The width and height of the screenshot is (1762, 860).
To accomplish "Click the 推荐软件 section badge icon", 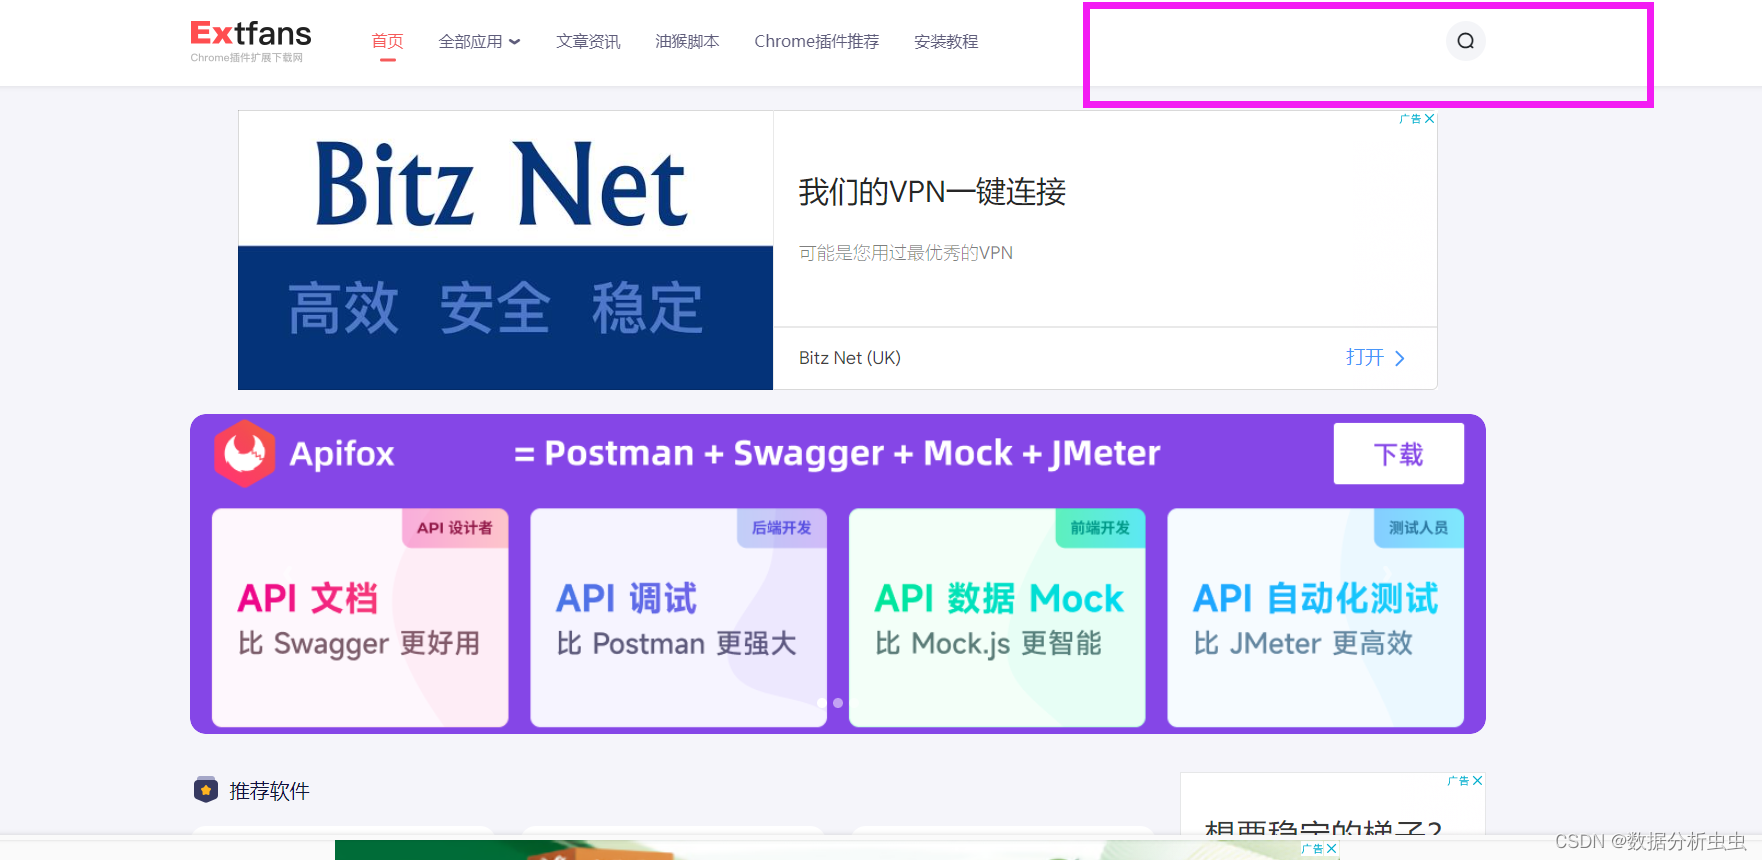I will pyautogui.click(x=206, y=790).
